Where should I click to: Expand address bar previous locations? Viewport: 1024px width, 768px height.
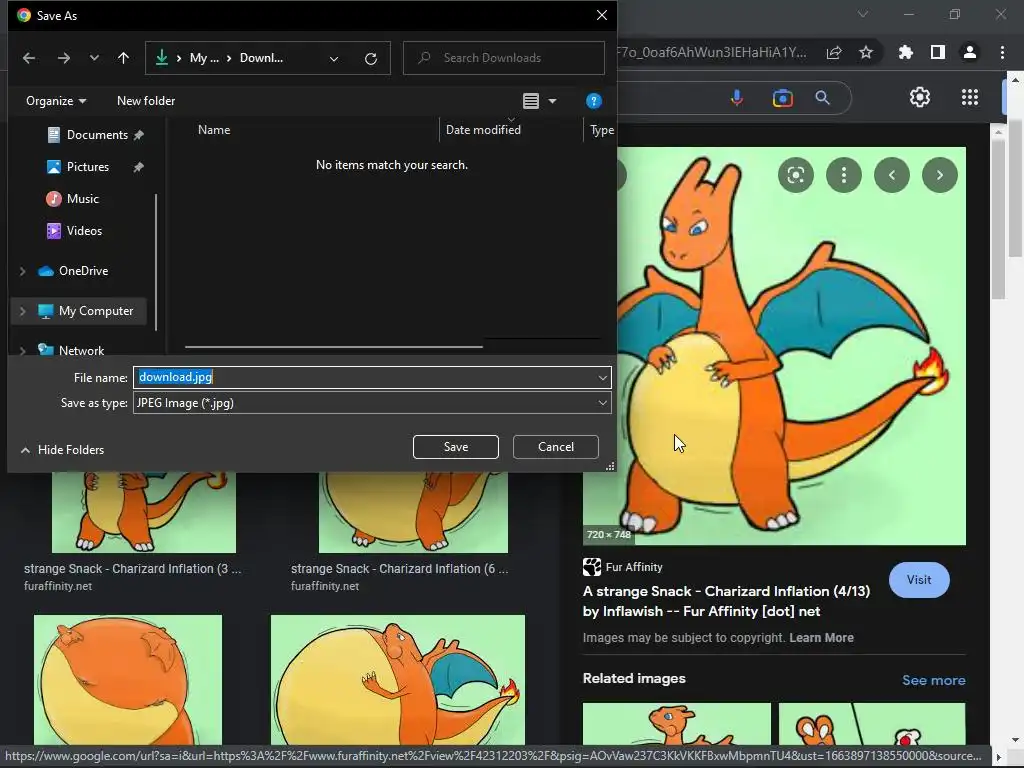tap(334, 59)
